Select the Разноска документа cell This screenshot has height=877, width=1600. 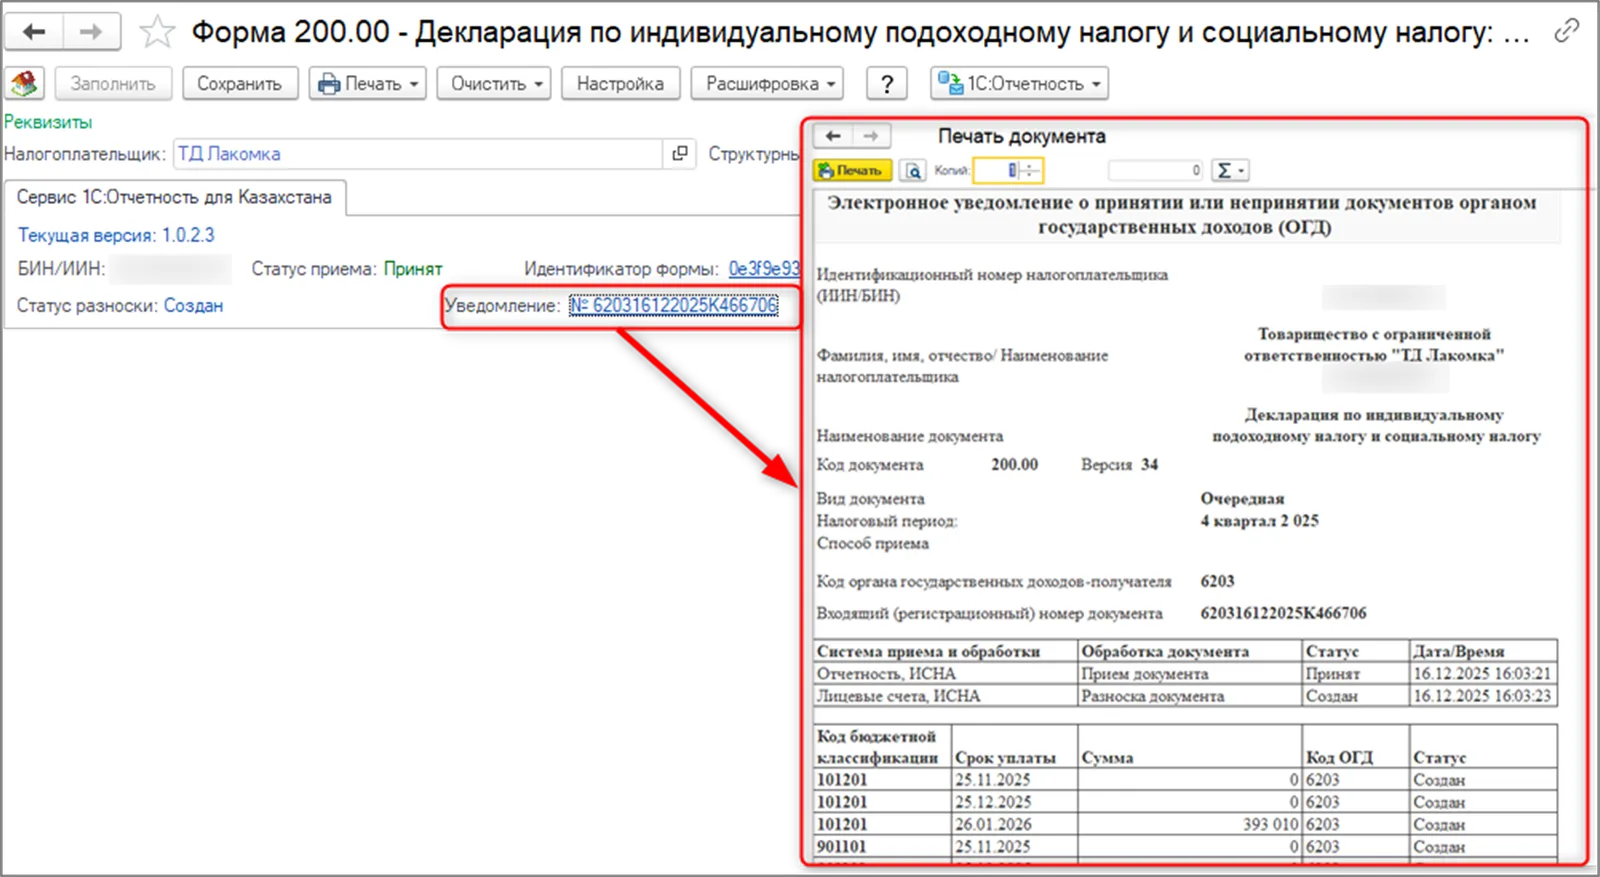[1190, 696]
